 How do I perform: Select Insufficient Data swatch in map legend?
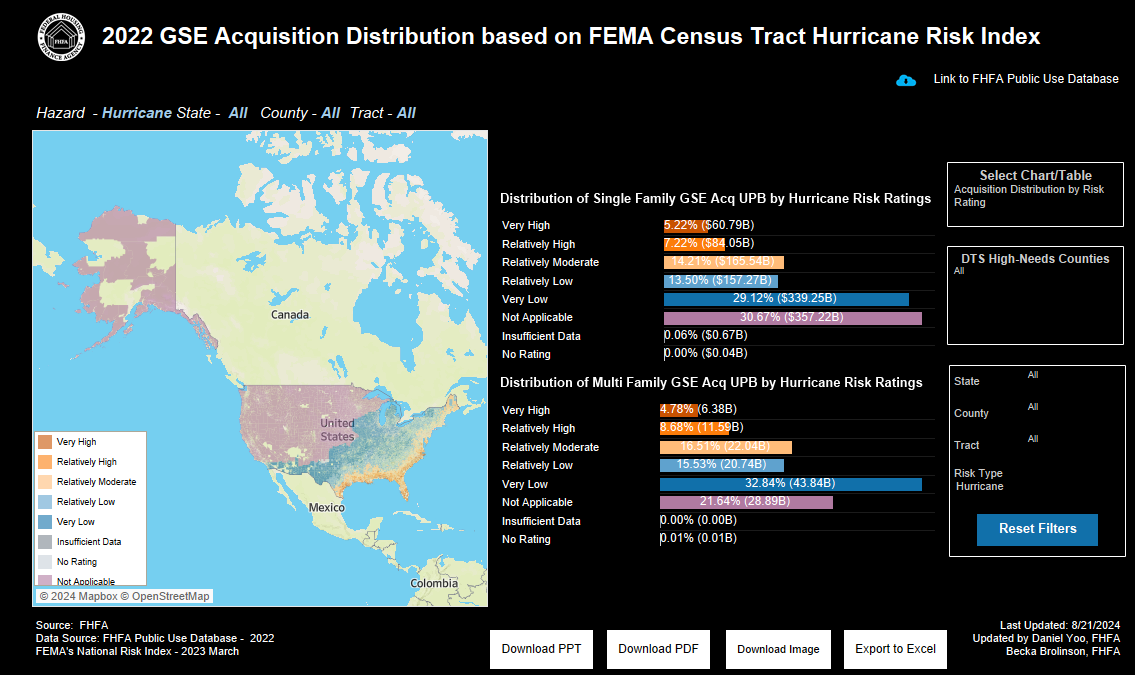45,542
